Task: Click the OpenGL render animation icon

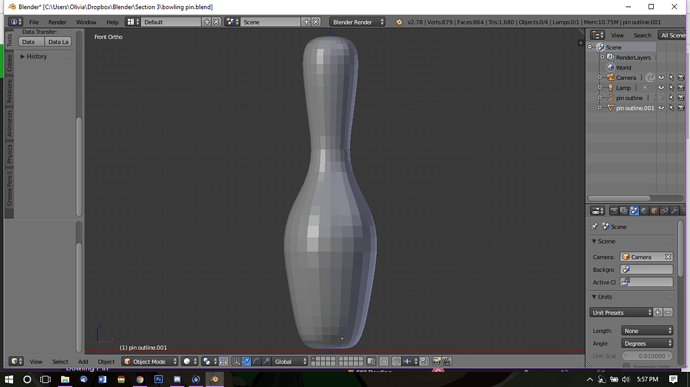Action: [x=447, y=361]
